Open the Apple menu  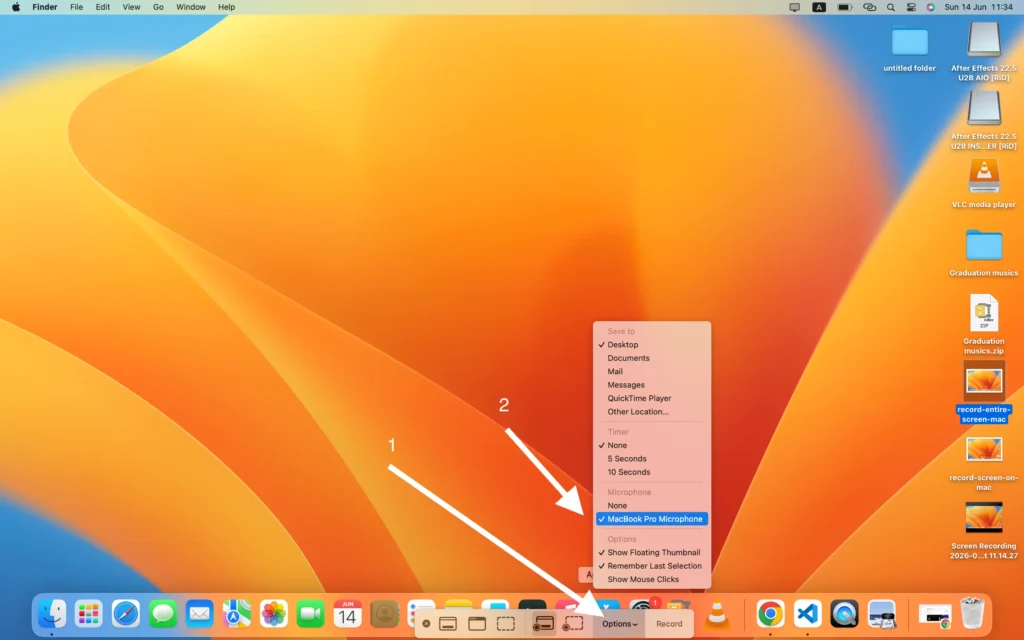click(16, 7)
